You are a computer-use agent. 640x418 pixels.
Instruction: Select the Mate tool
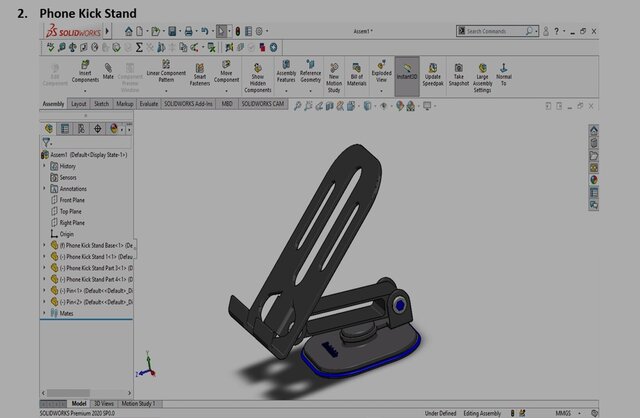(x=108, y=71)
